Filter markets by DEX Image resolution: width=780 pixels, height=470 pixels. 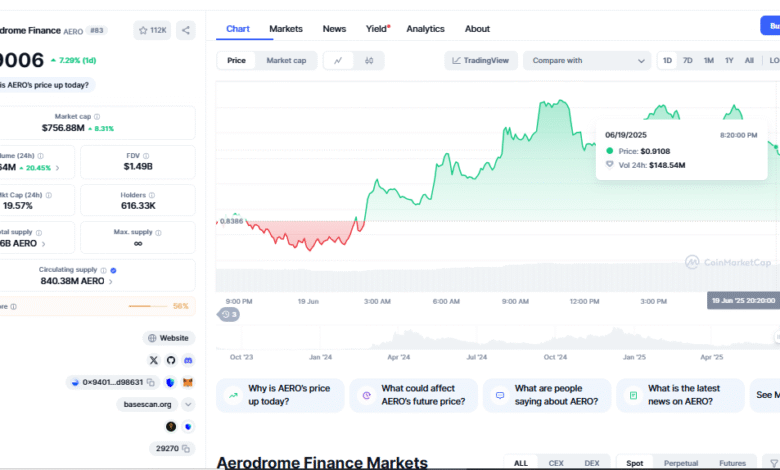[x=592, y=463]
